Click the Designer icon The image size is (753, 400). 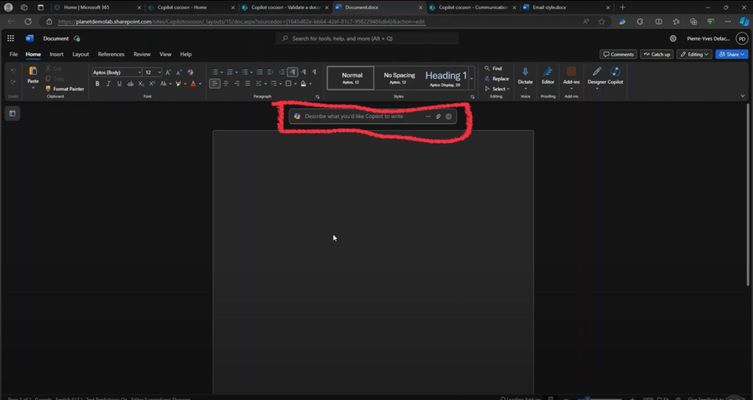pyautogui.click(x=597, y=72)
